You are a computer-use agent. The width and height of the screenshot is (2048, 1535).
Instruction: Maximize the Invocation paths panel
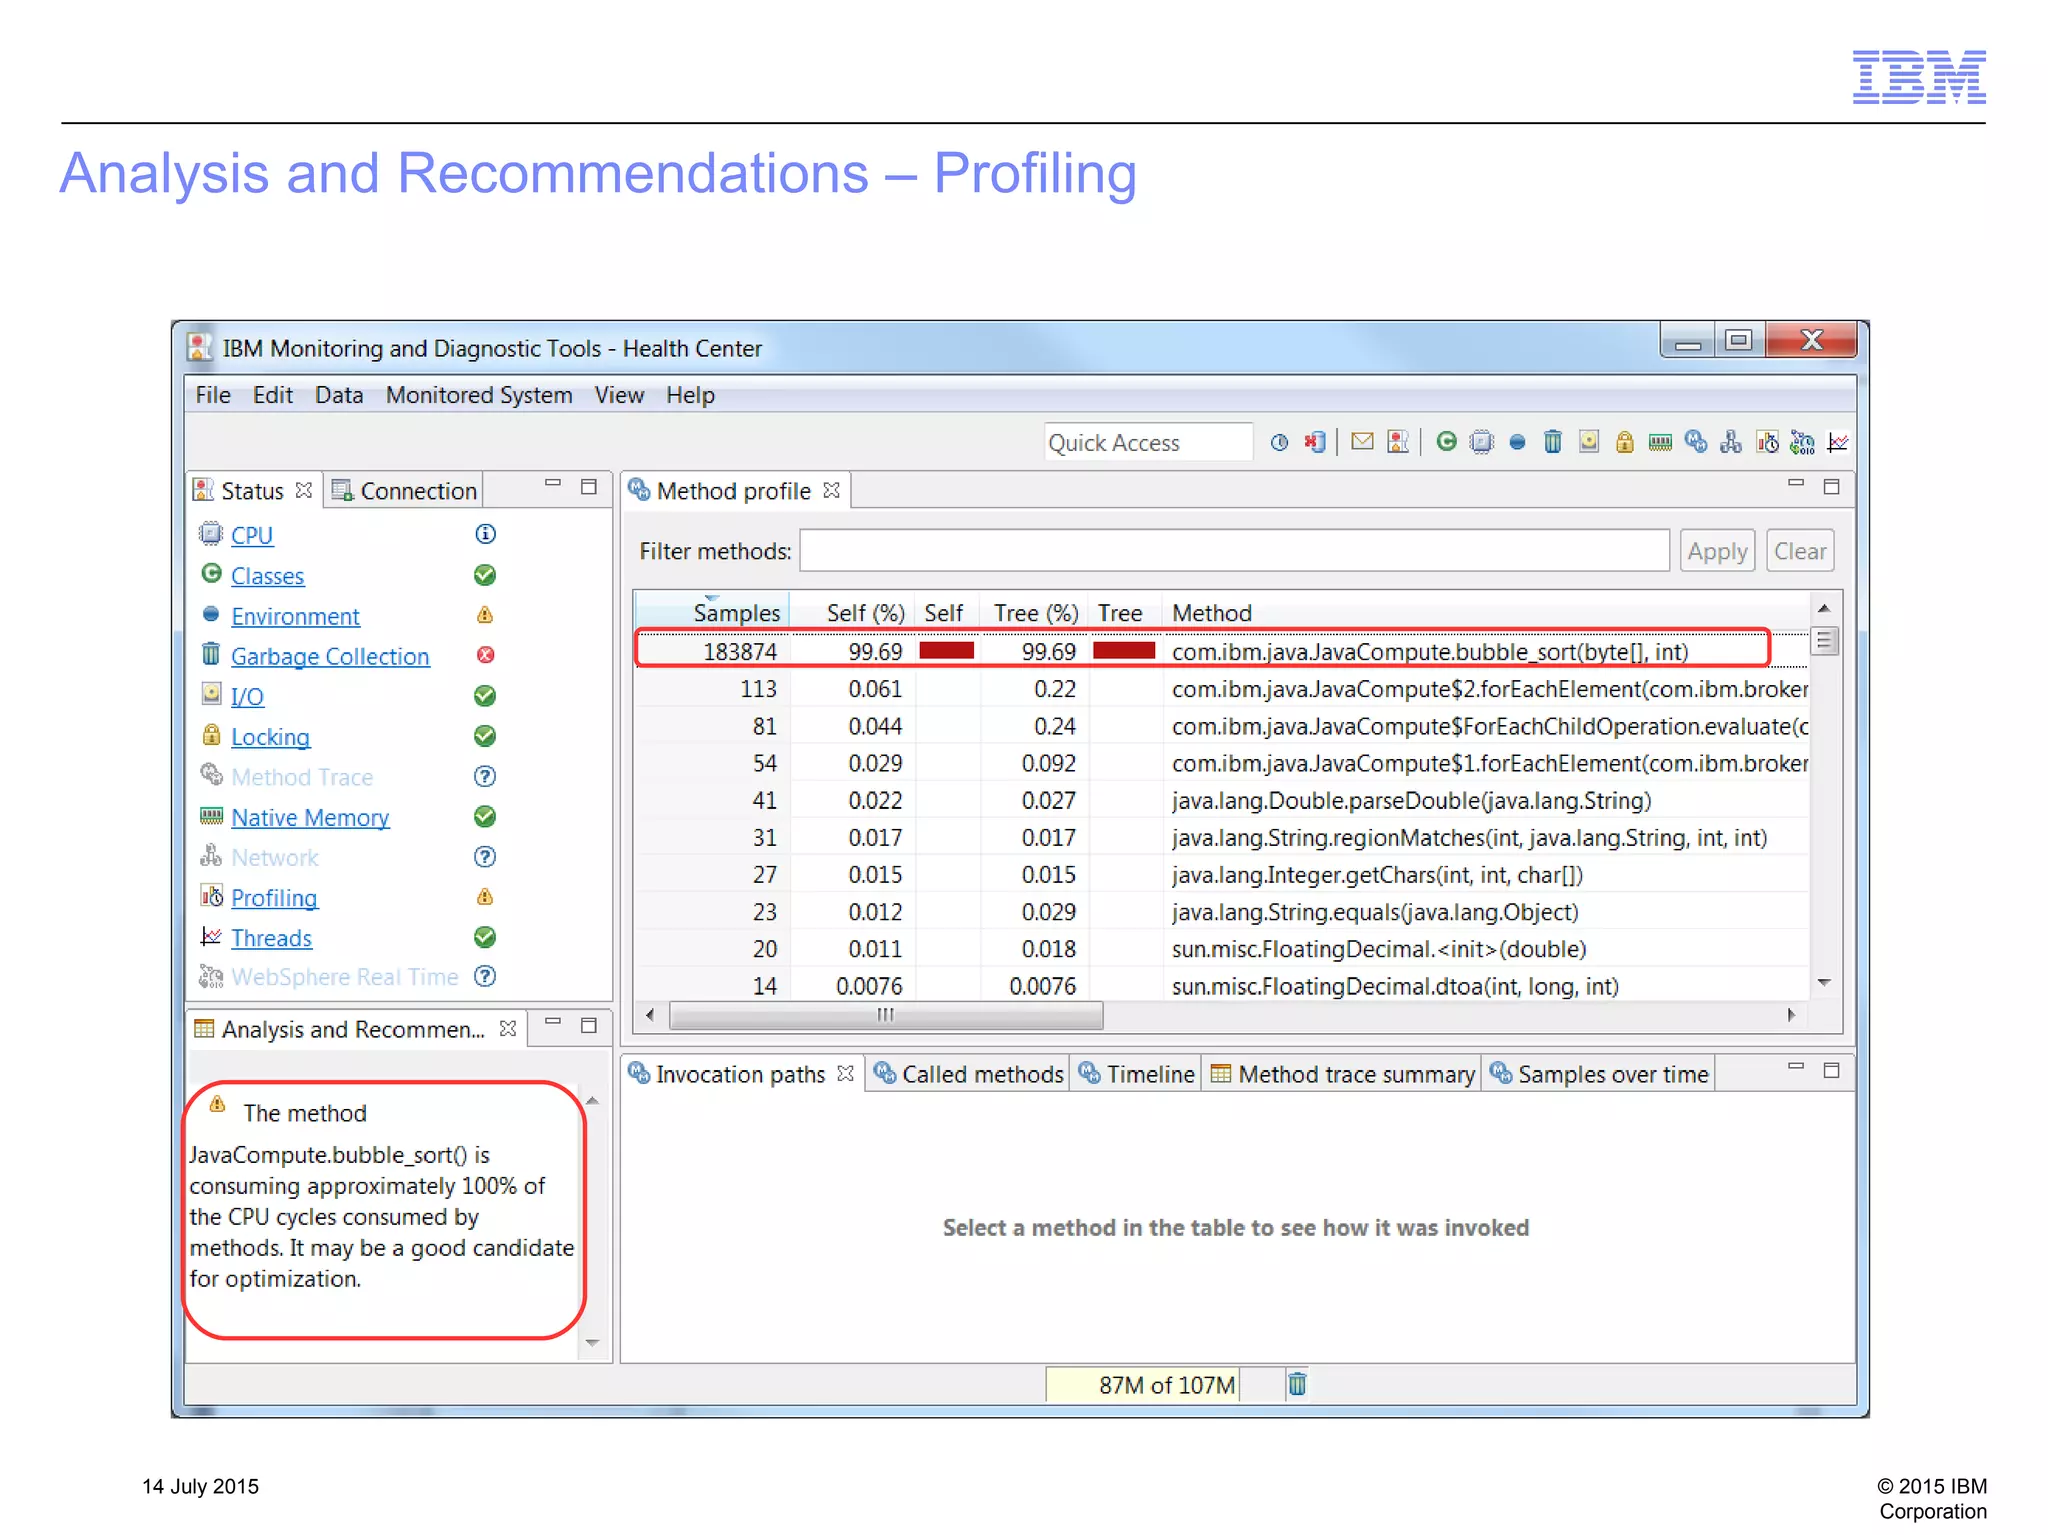1832,1070
